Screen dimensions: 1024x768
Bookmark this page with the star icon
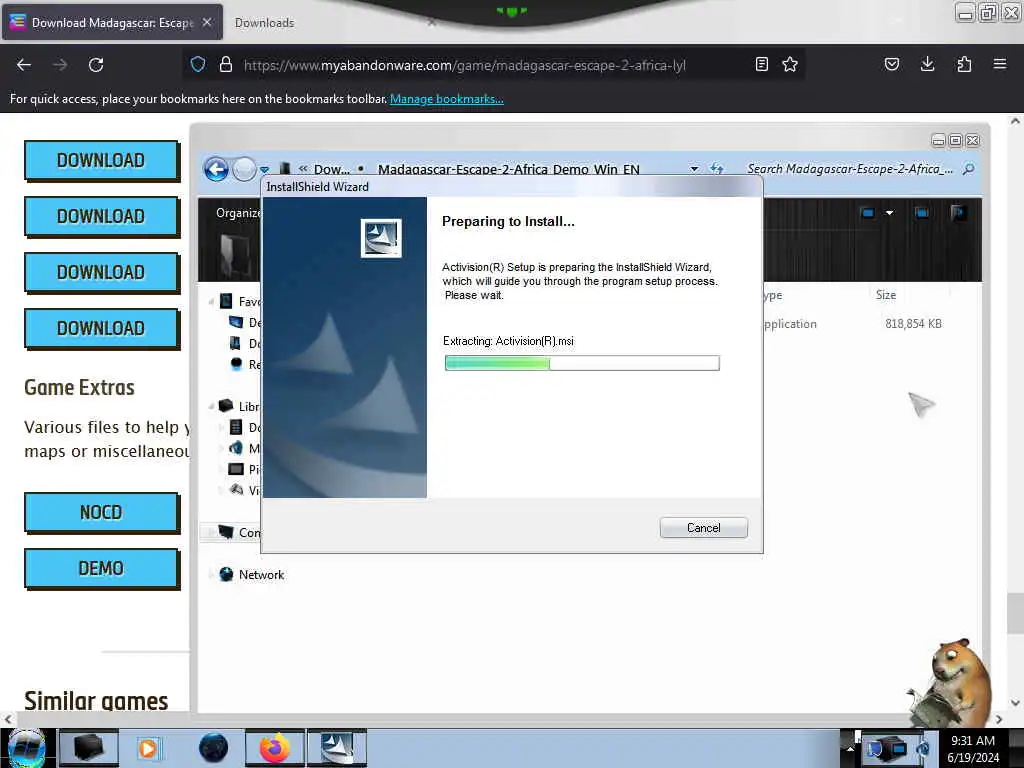pos(790,64)
